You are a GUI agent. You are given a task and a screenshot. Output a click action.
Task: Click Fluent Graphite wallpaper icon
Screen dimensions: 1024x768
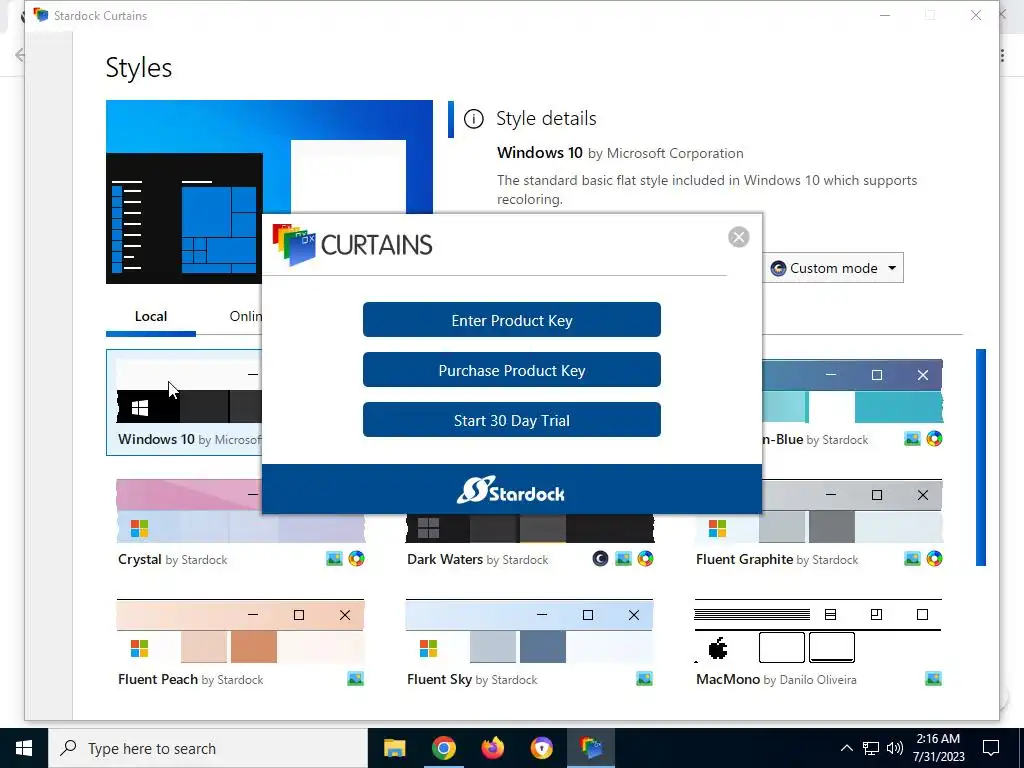(912, 559)
